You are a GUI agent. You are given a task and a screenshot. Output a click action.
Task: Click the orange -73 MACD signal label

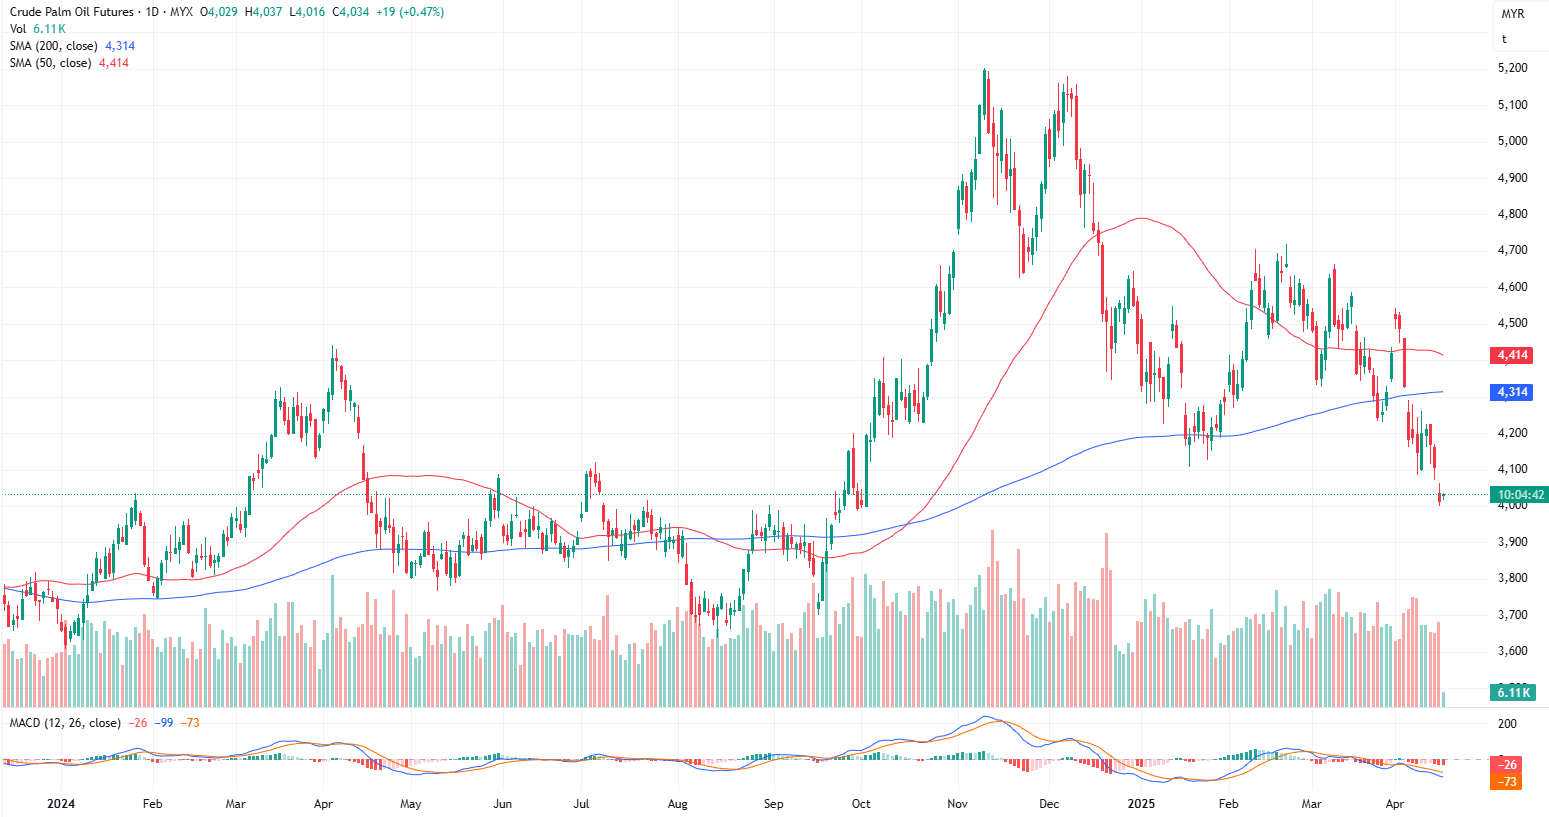pos(1509,781)
